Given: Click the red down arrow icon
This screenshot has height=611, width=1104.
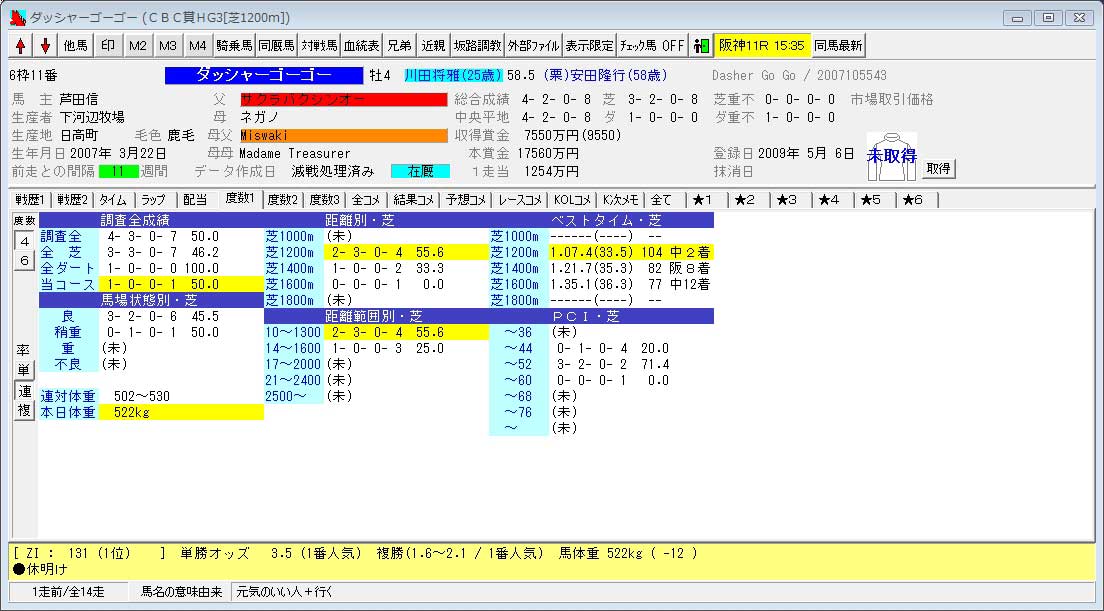Looking at the screenshot, I should click(45, 46).
